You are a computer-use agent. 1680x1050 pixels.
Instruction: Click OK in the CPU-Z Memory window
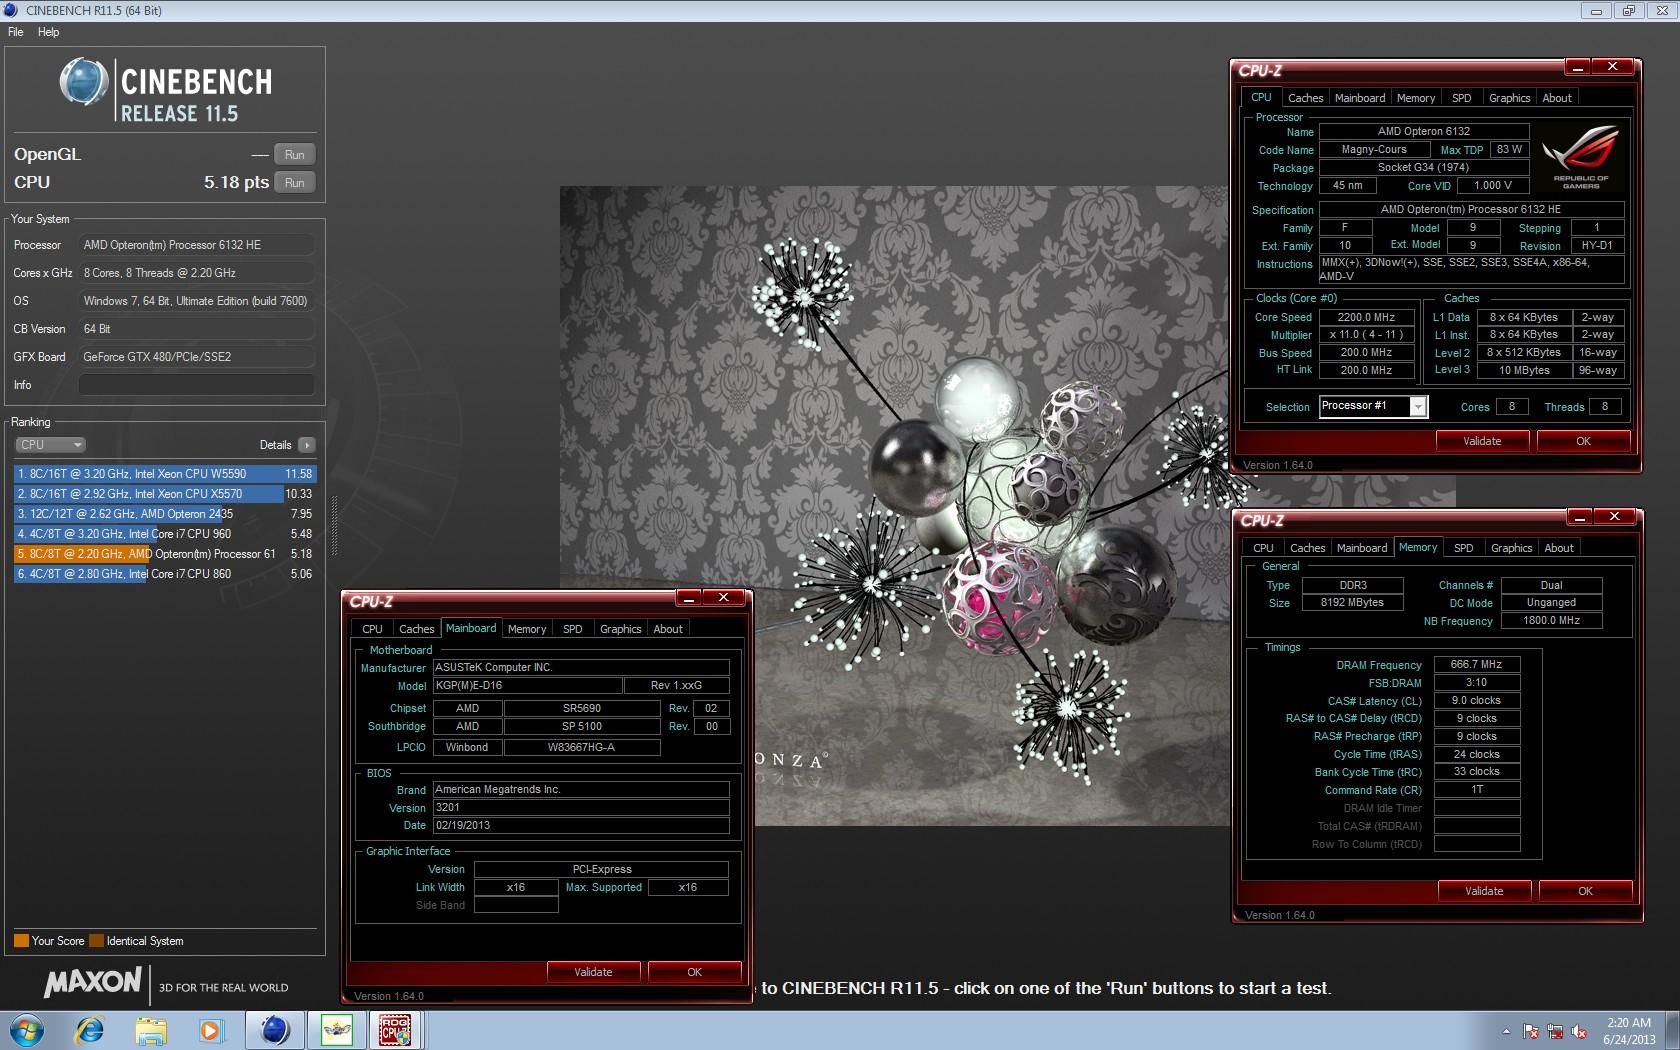pyautogui.click(x=1585, y=891)
